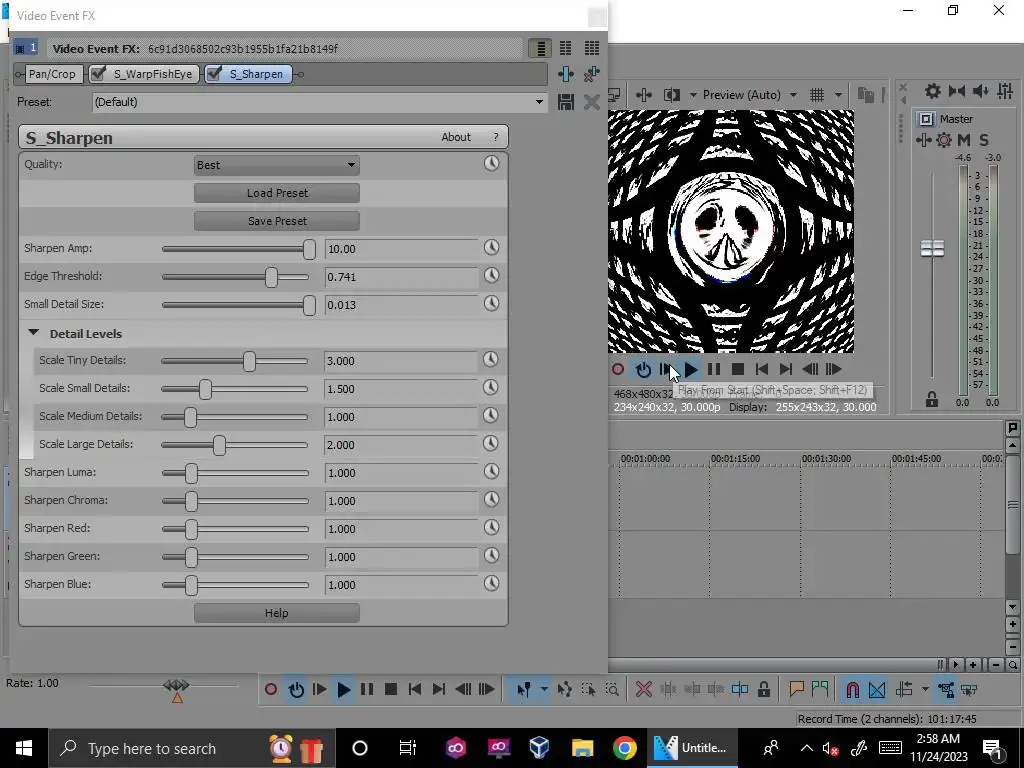Toggle Loop Playback in bottom transport bar

(296, 690)
